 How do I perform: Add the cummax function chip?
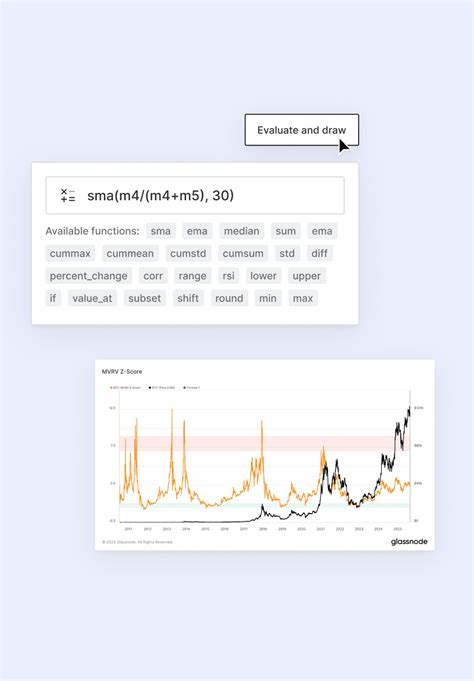(70, 253)
